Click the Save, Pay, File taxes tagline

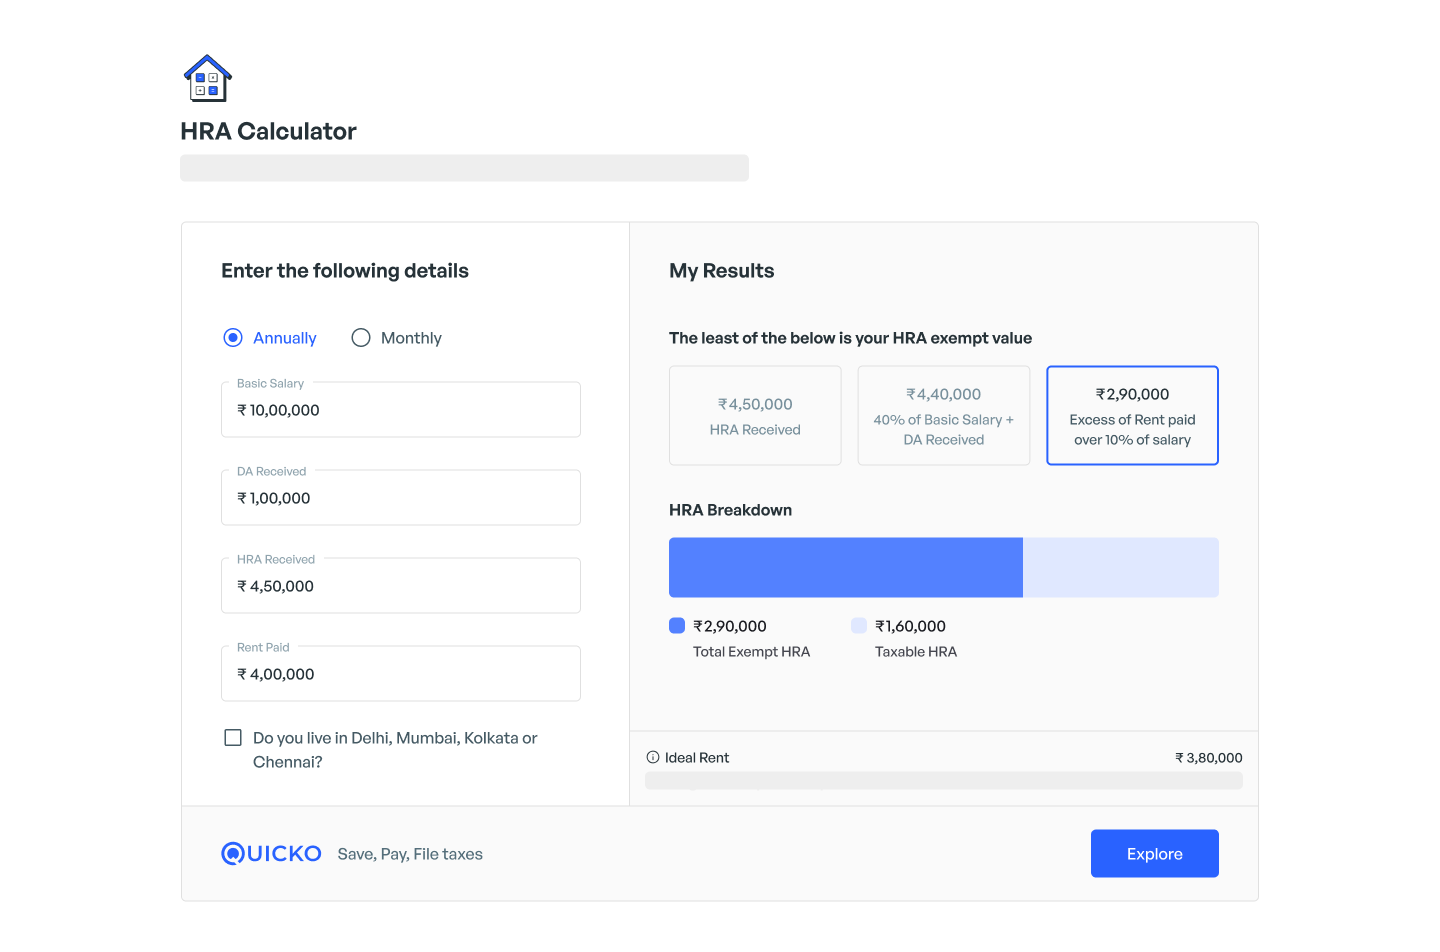(x=410, y=854)
